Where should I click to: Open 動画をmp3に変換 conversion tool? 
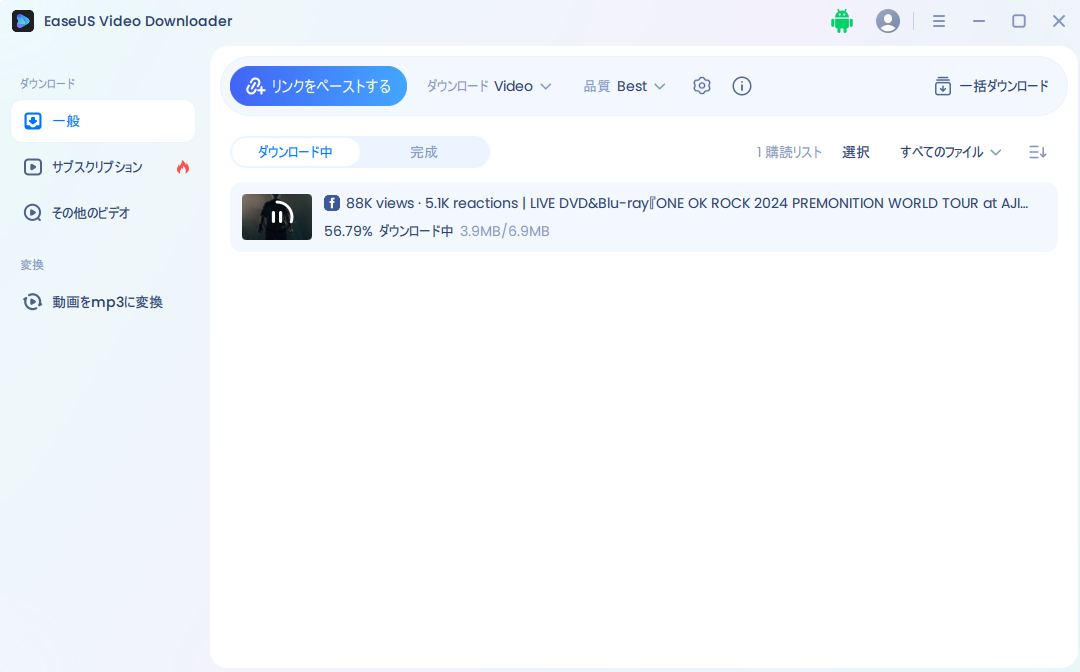pyautogui.click(x=105, y=301)
